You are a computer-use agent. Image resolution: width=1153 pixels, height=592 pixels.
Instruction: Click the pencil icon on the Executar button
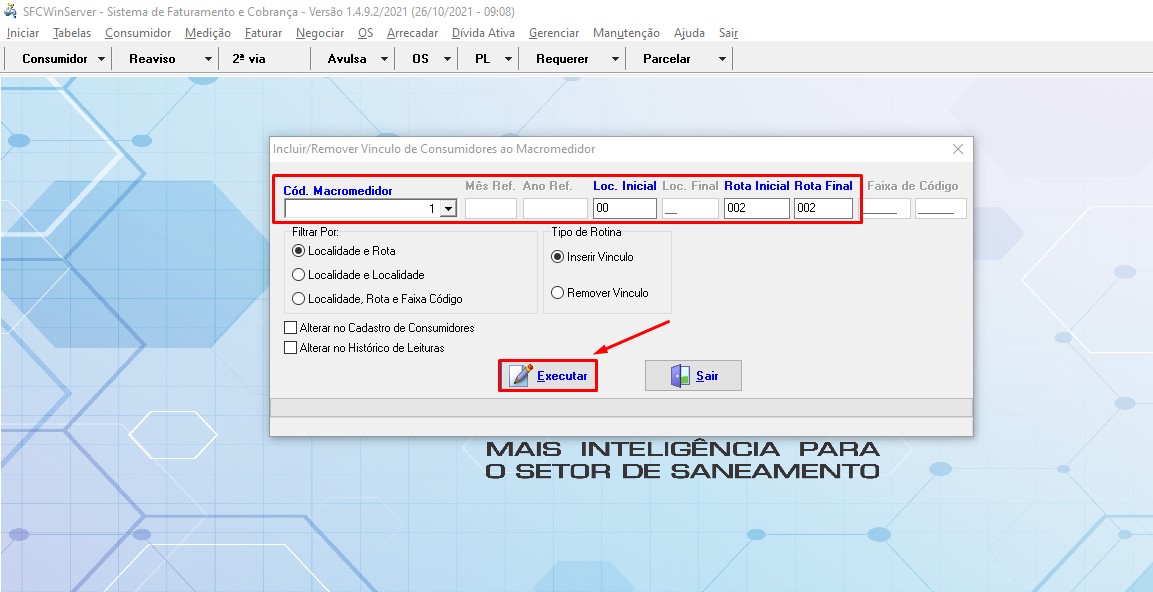pos(521,374)
